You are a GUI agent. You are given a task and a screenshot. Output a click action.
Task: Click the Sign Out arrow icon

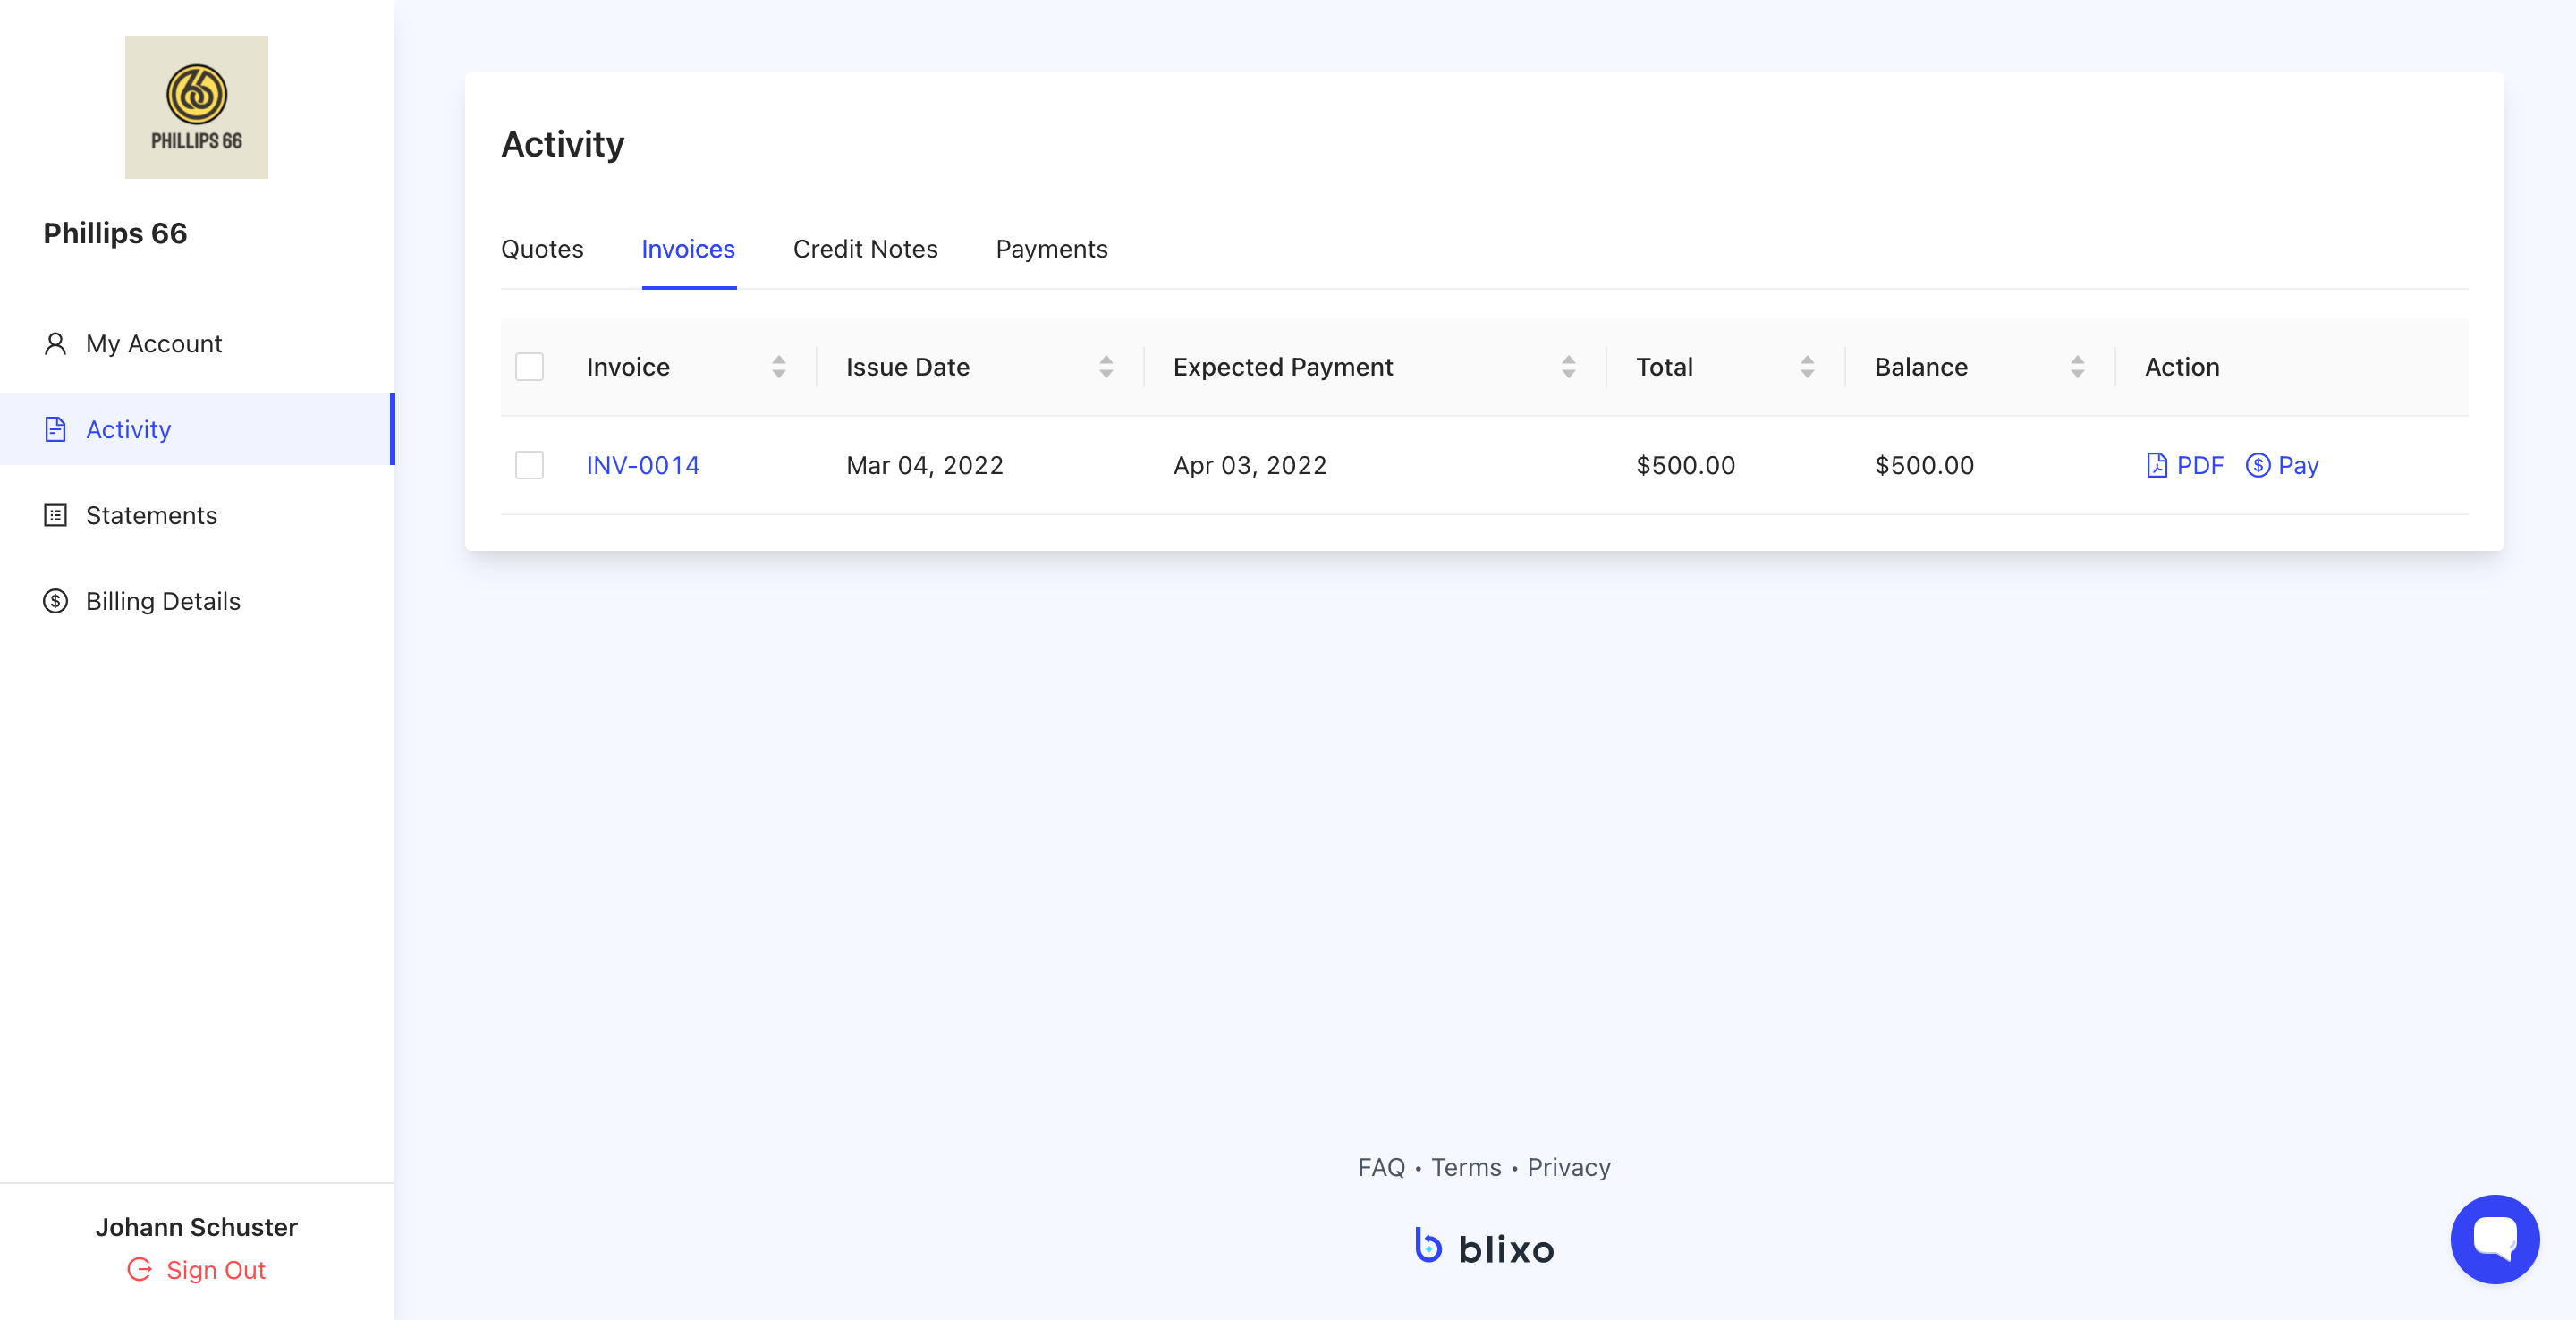[140, 1270]
